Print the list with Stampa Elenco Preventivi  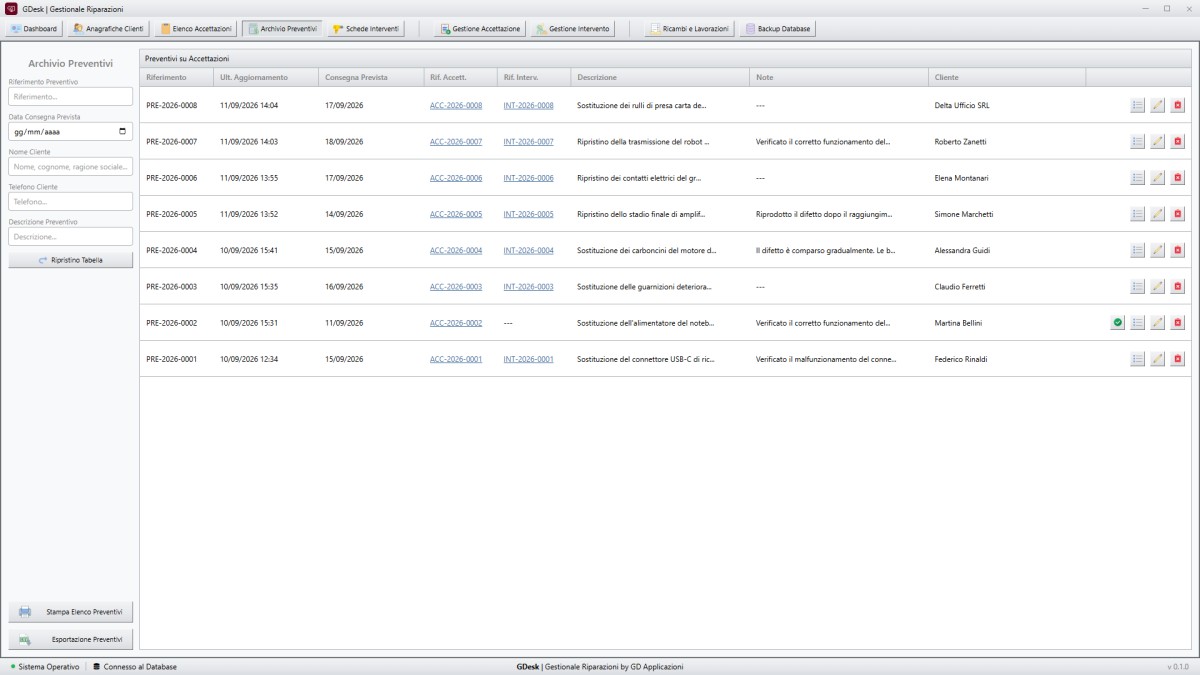click(70, 611)
